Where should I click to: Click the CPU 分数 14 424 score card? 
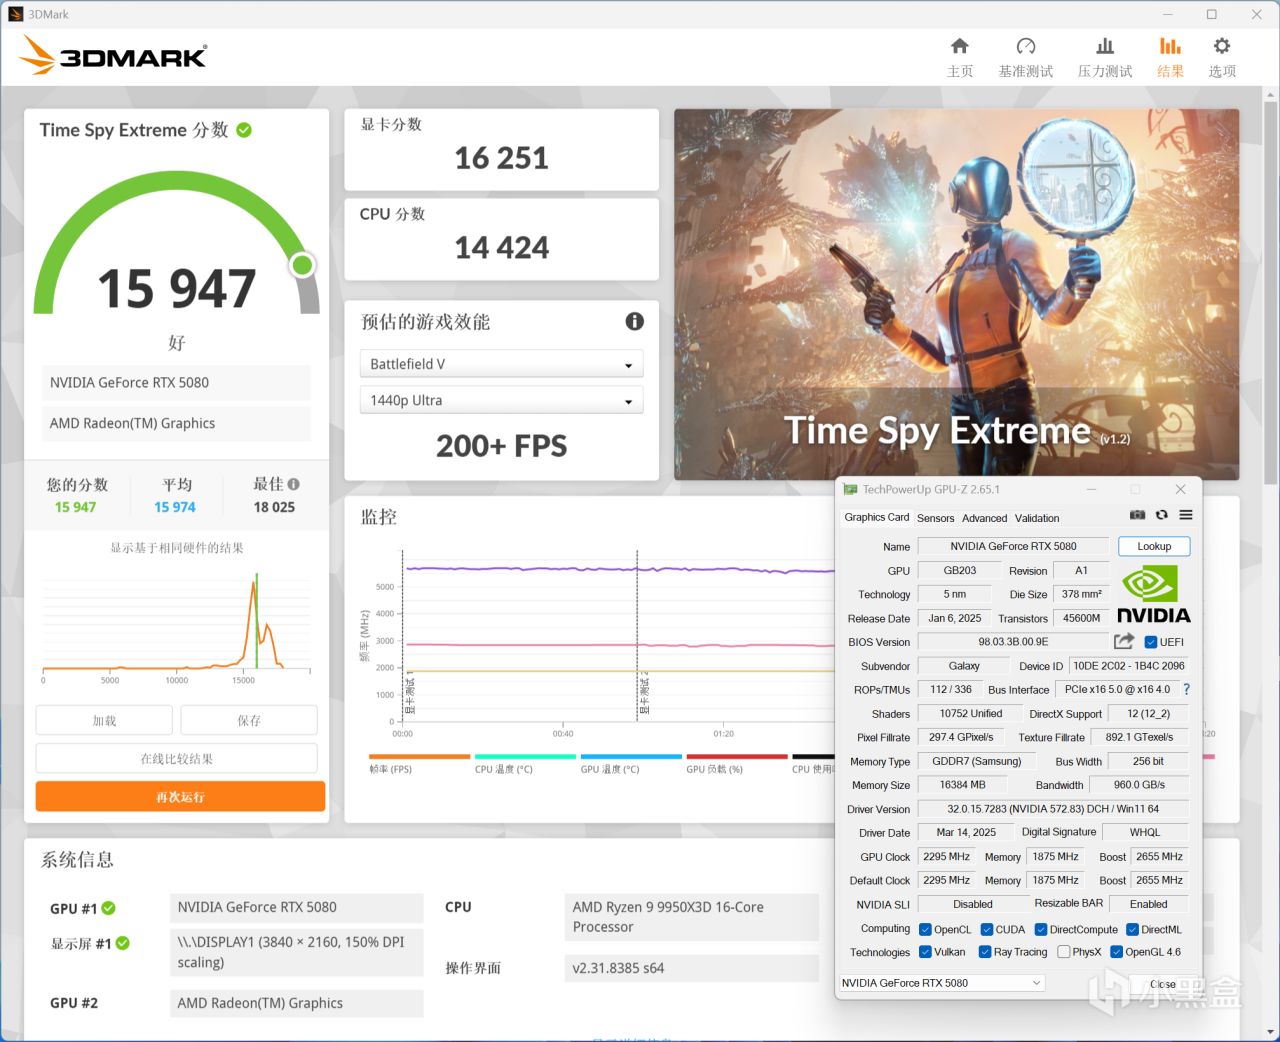click(x=501, y=239)
